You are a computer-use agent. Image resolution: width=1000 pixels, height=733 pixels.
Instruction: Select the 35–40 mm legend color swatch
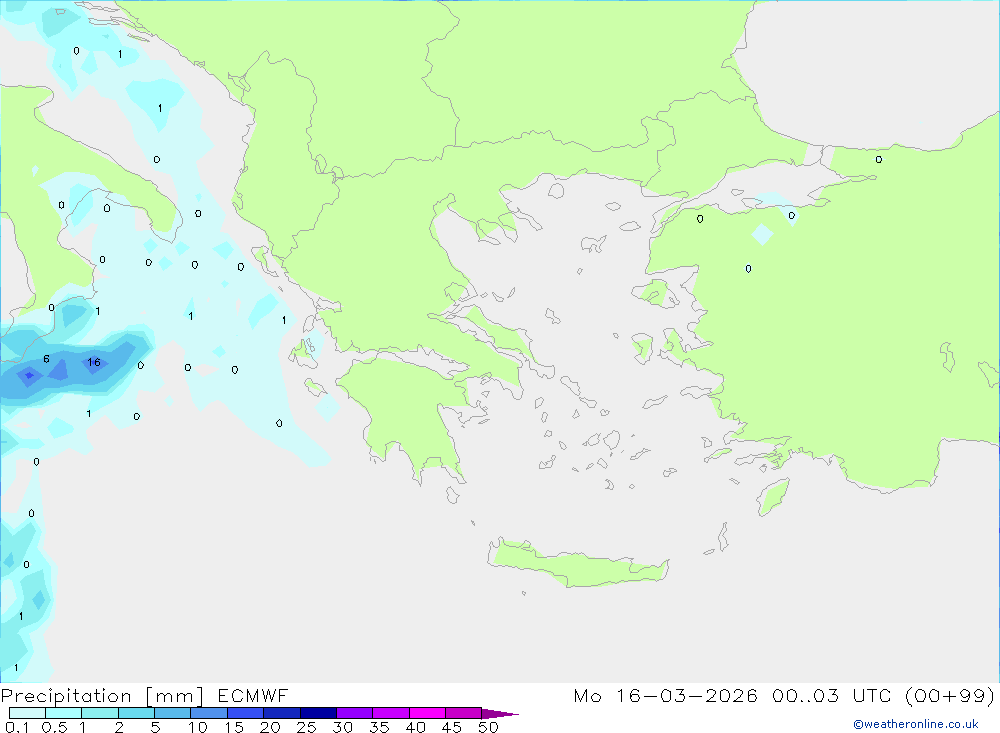tap(390, 713)
